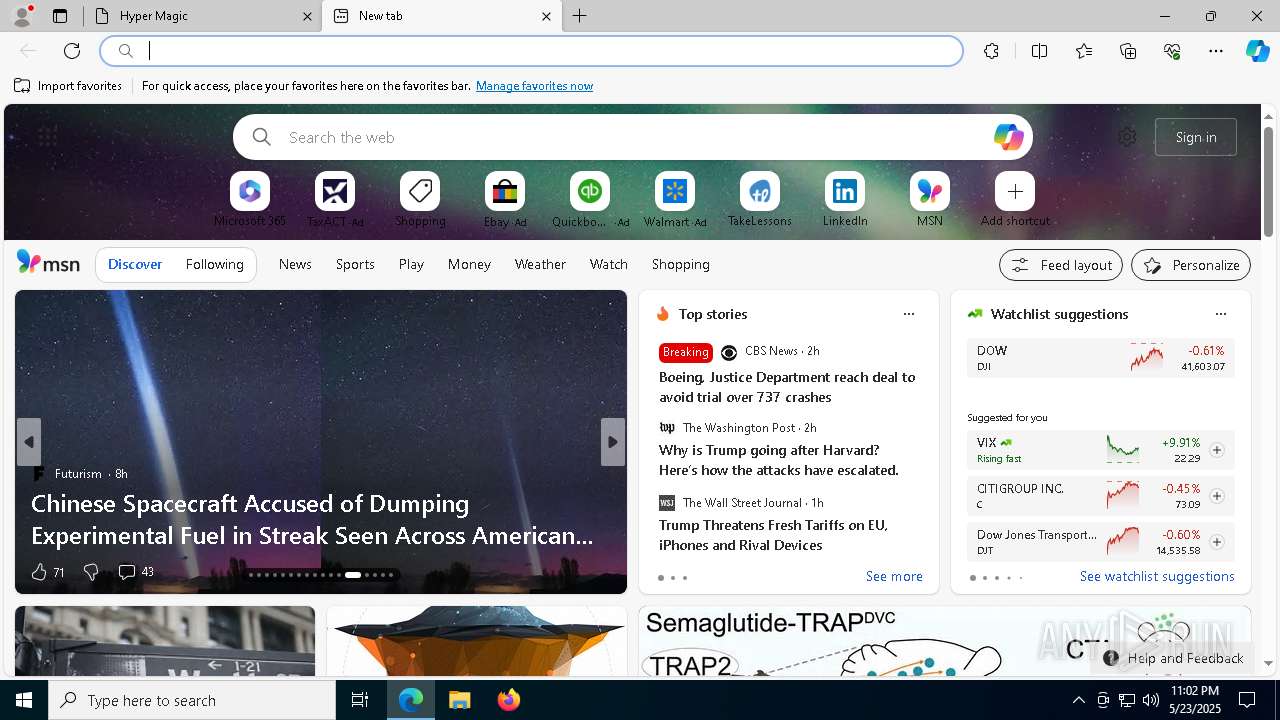Viewport: 1280px width, 720px height.
Task: Click Import favorites
Action: (x=68, y=86)
